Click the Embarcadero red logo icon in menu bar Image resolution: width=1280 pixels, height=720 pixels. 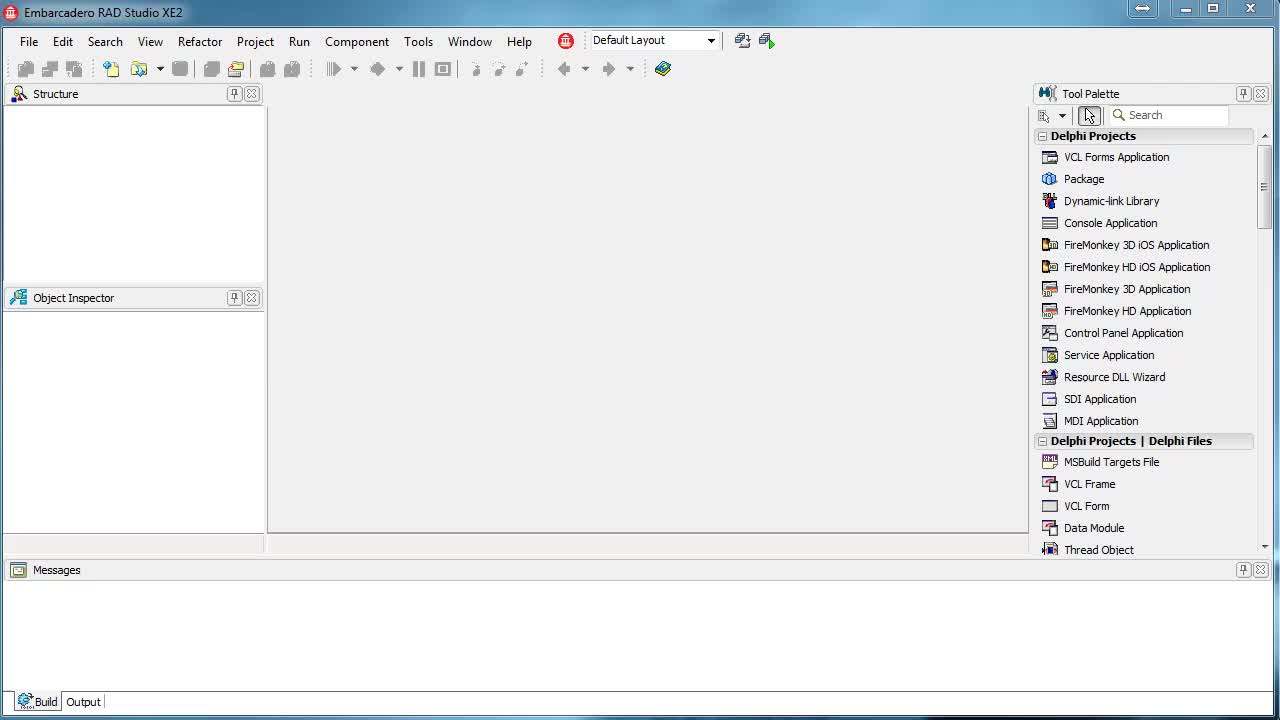point(566,41)
